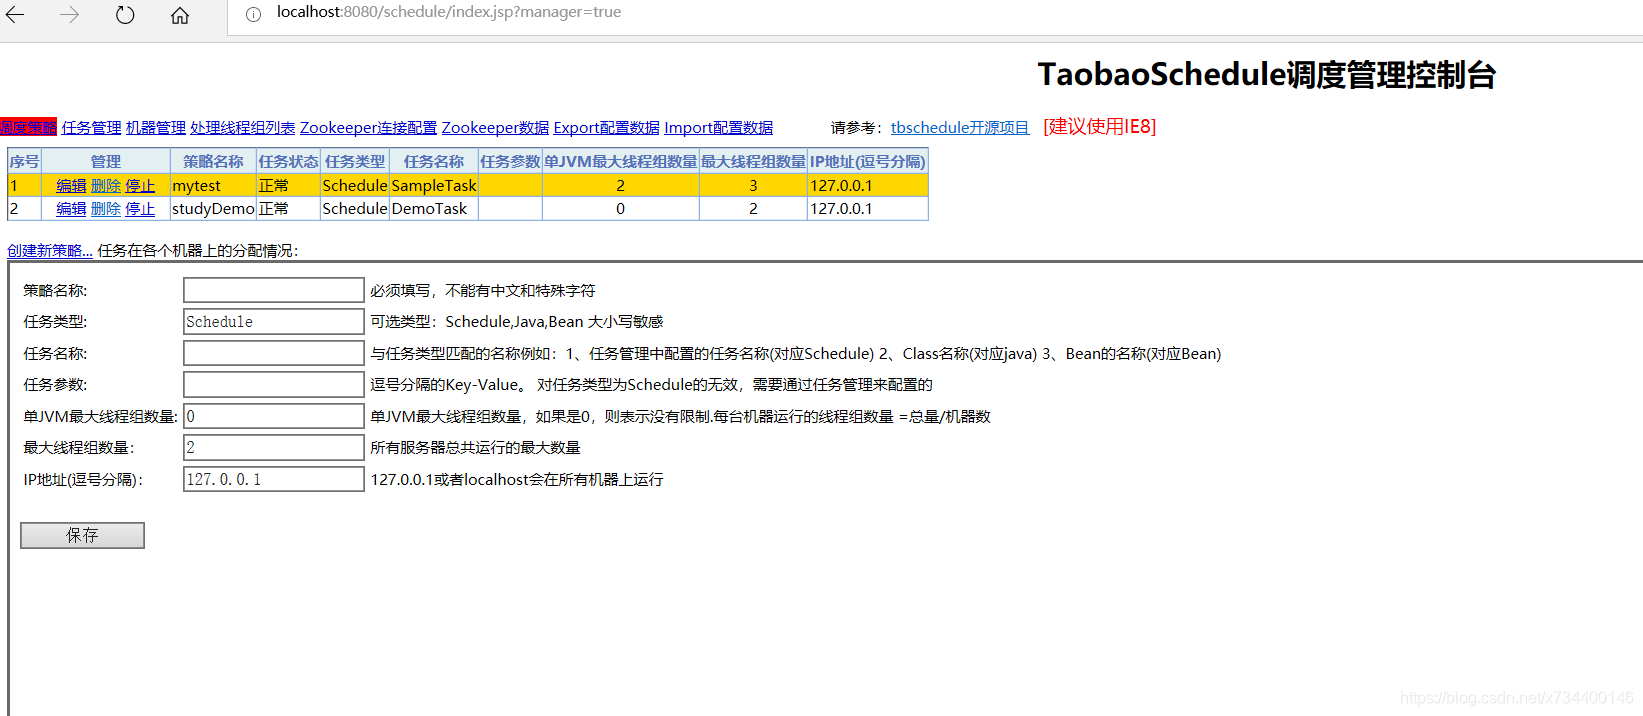Edit the mytest strategy via 编辑
Image resolution: width=1643 pixels, height=716 pixels.
[71, 186]
